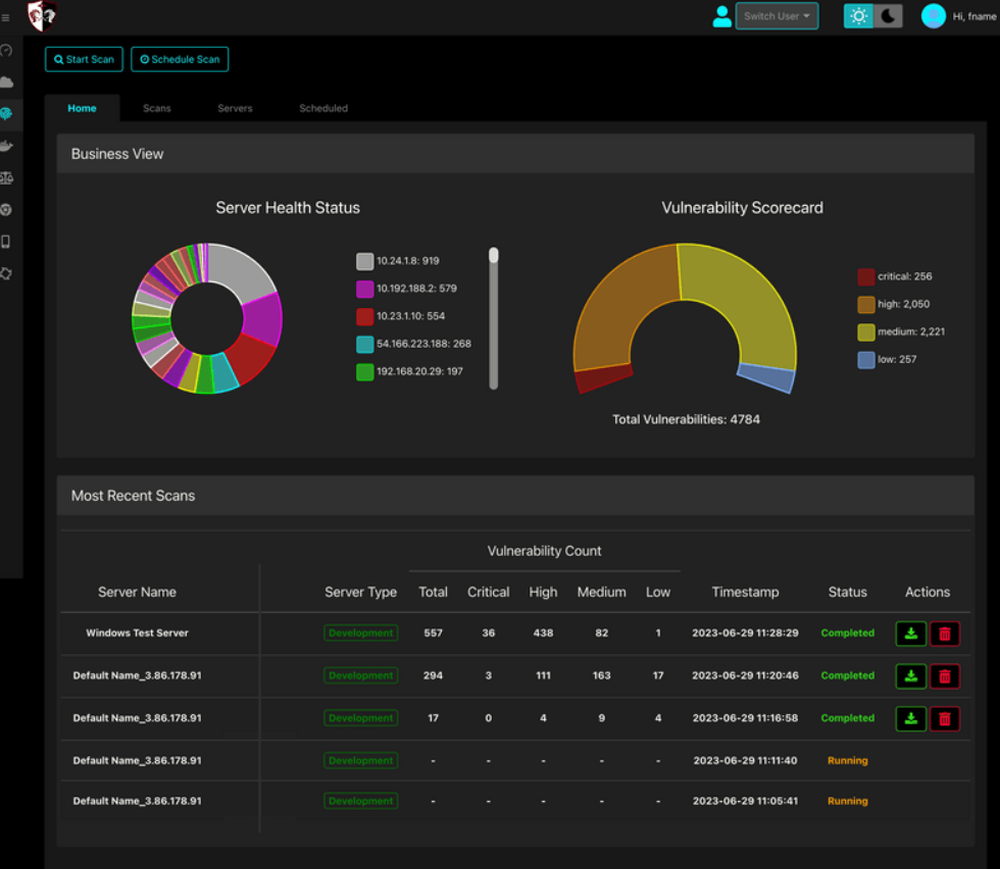Click Development tag in Windows Test Server row
This screenshot has width=1000, height=869.
(361, 633)
